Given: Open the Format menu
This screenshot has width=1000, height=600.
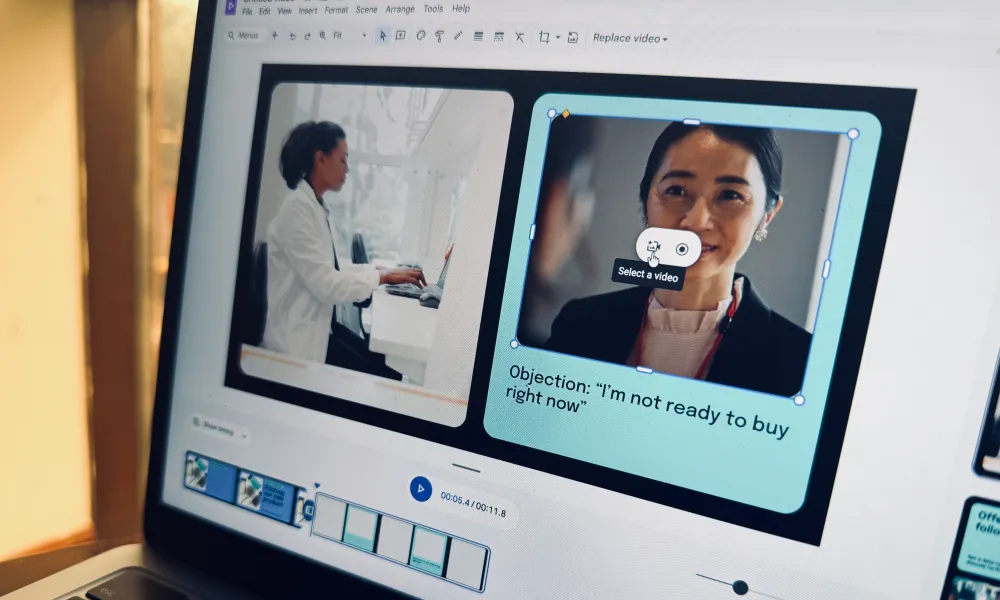Looking at the screenshot, I should [336, 10].
